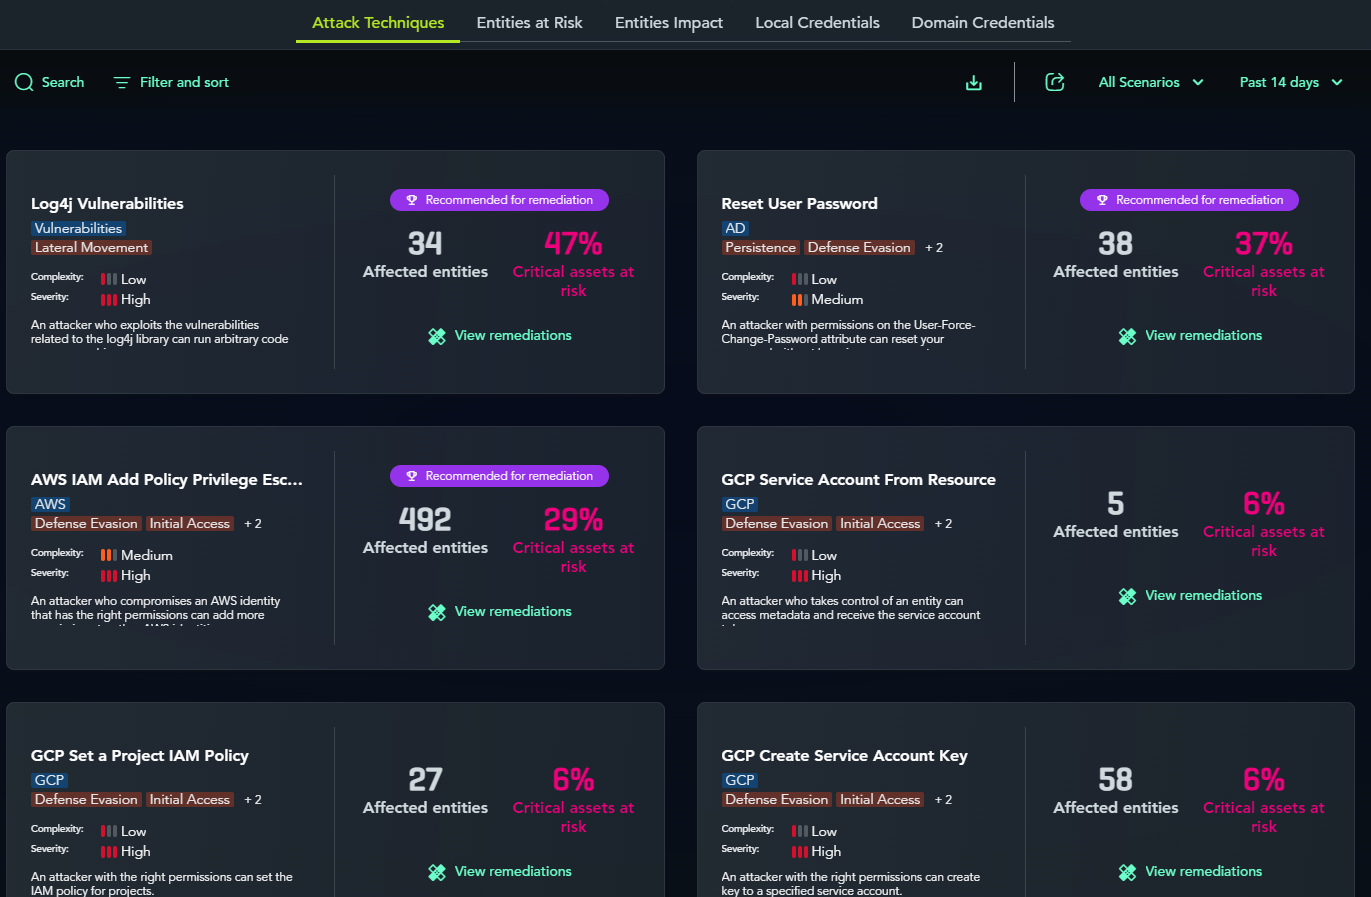The width and height of the screenshot is (1371, 897).
Task: Expand +2 tags on GCP Set a Project IAM Policy
Action: (x=253, y=799)
